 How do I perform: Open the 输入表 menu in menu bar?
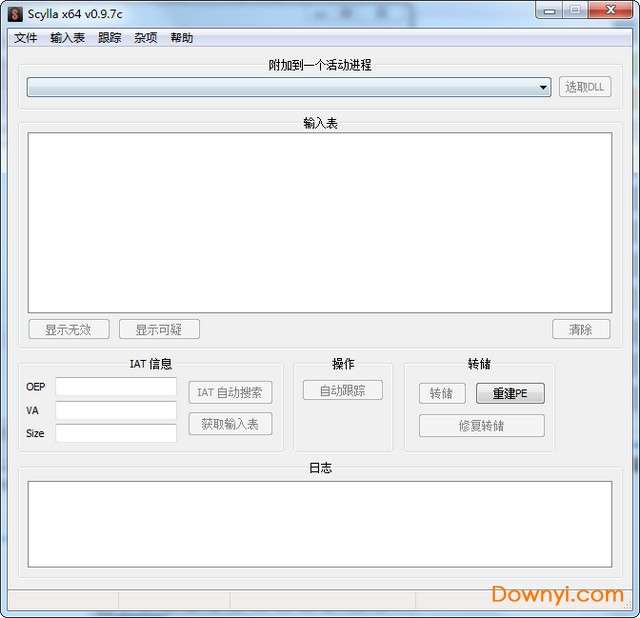67,38
